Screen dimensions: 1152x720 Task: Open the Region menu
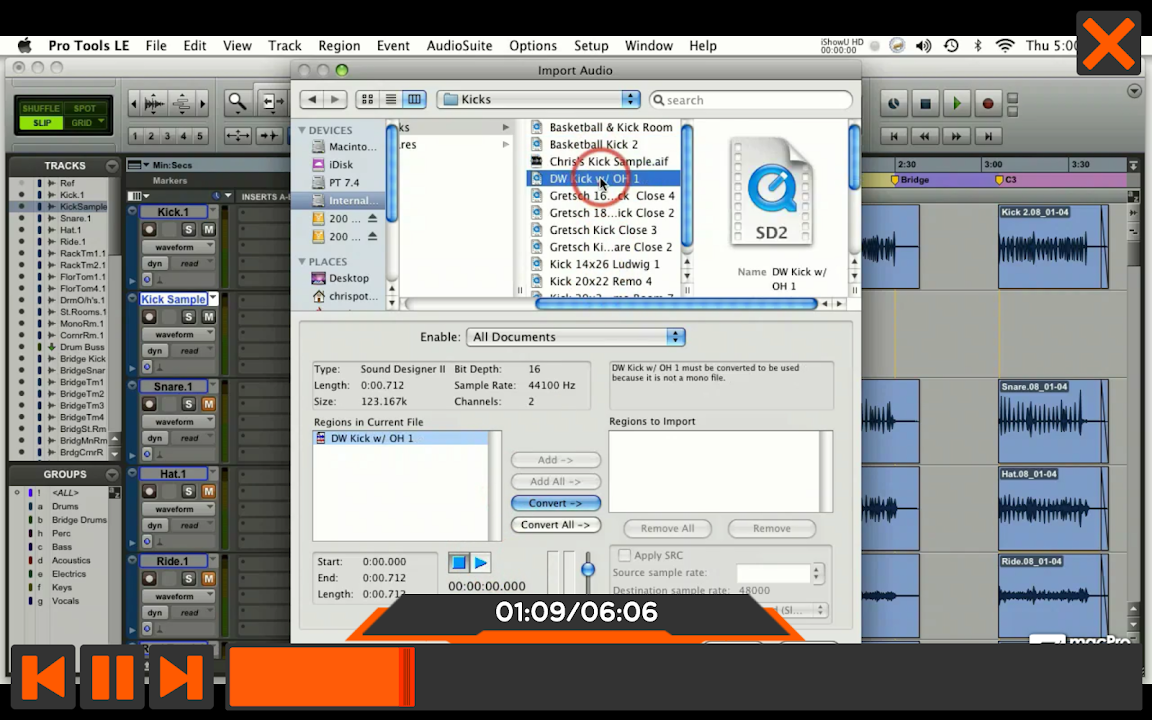[x=339, y=46]
